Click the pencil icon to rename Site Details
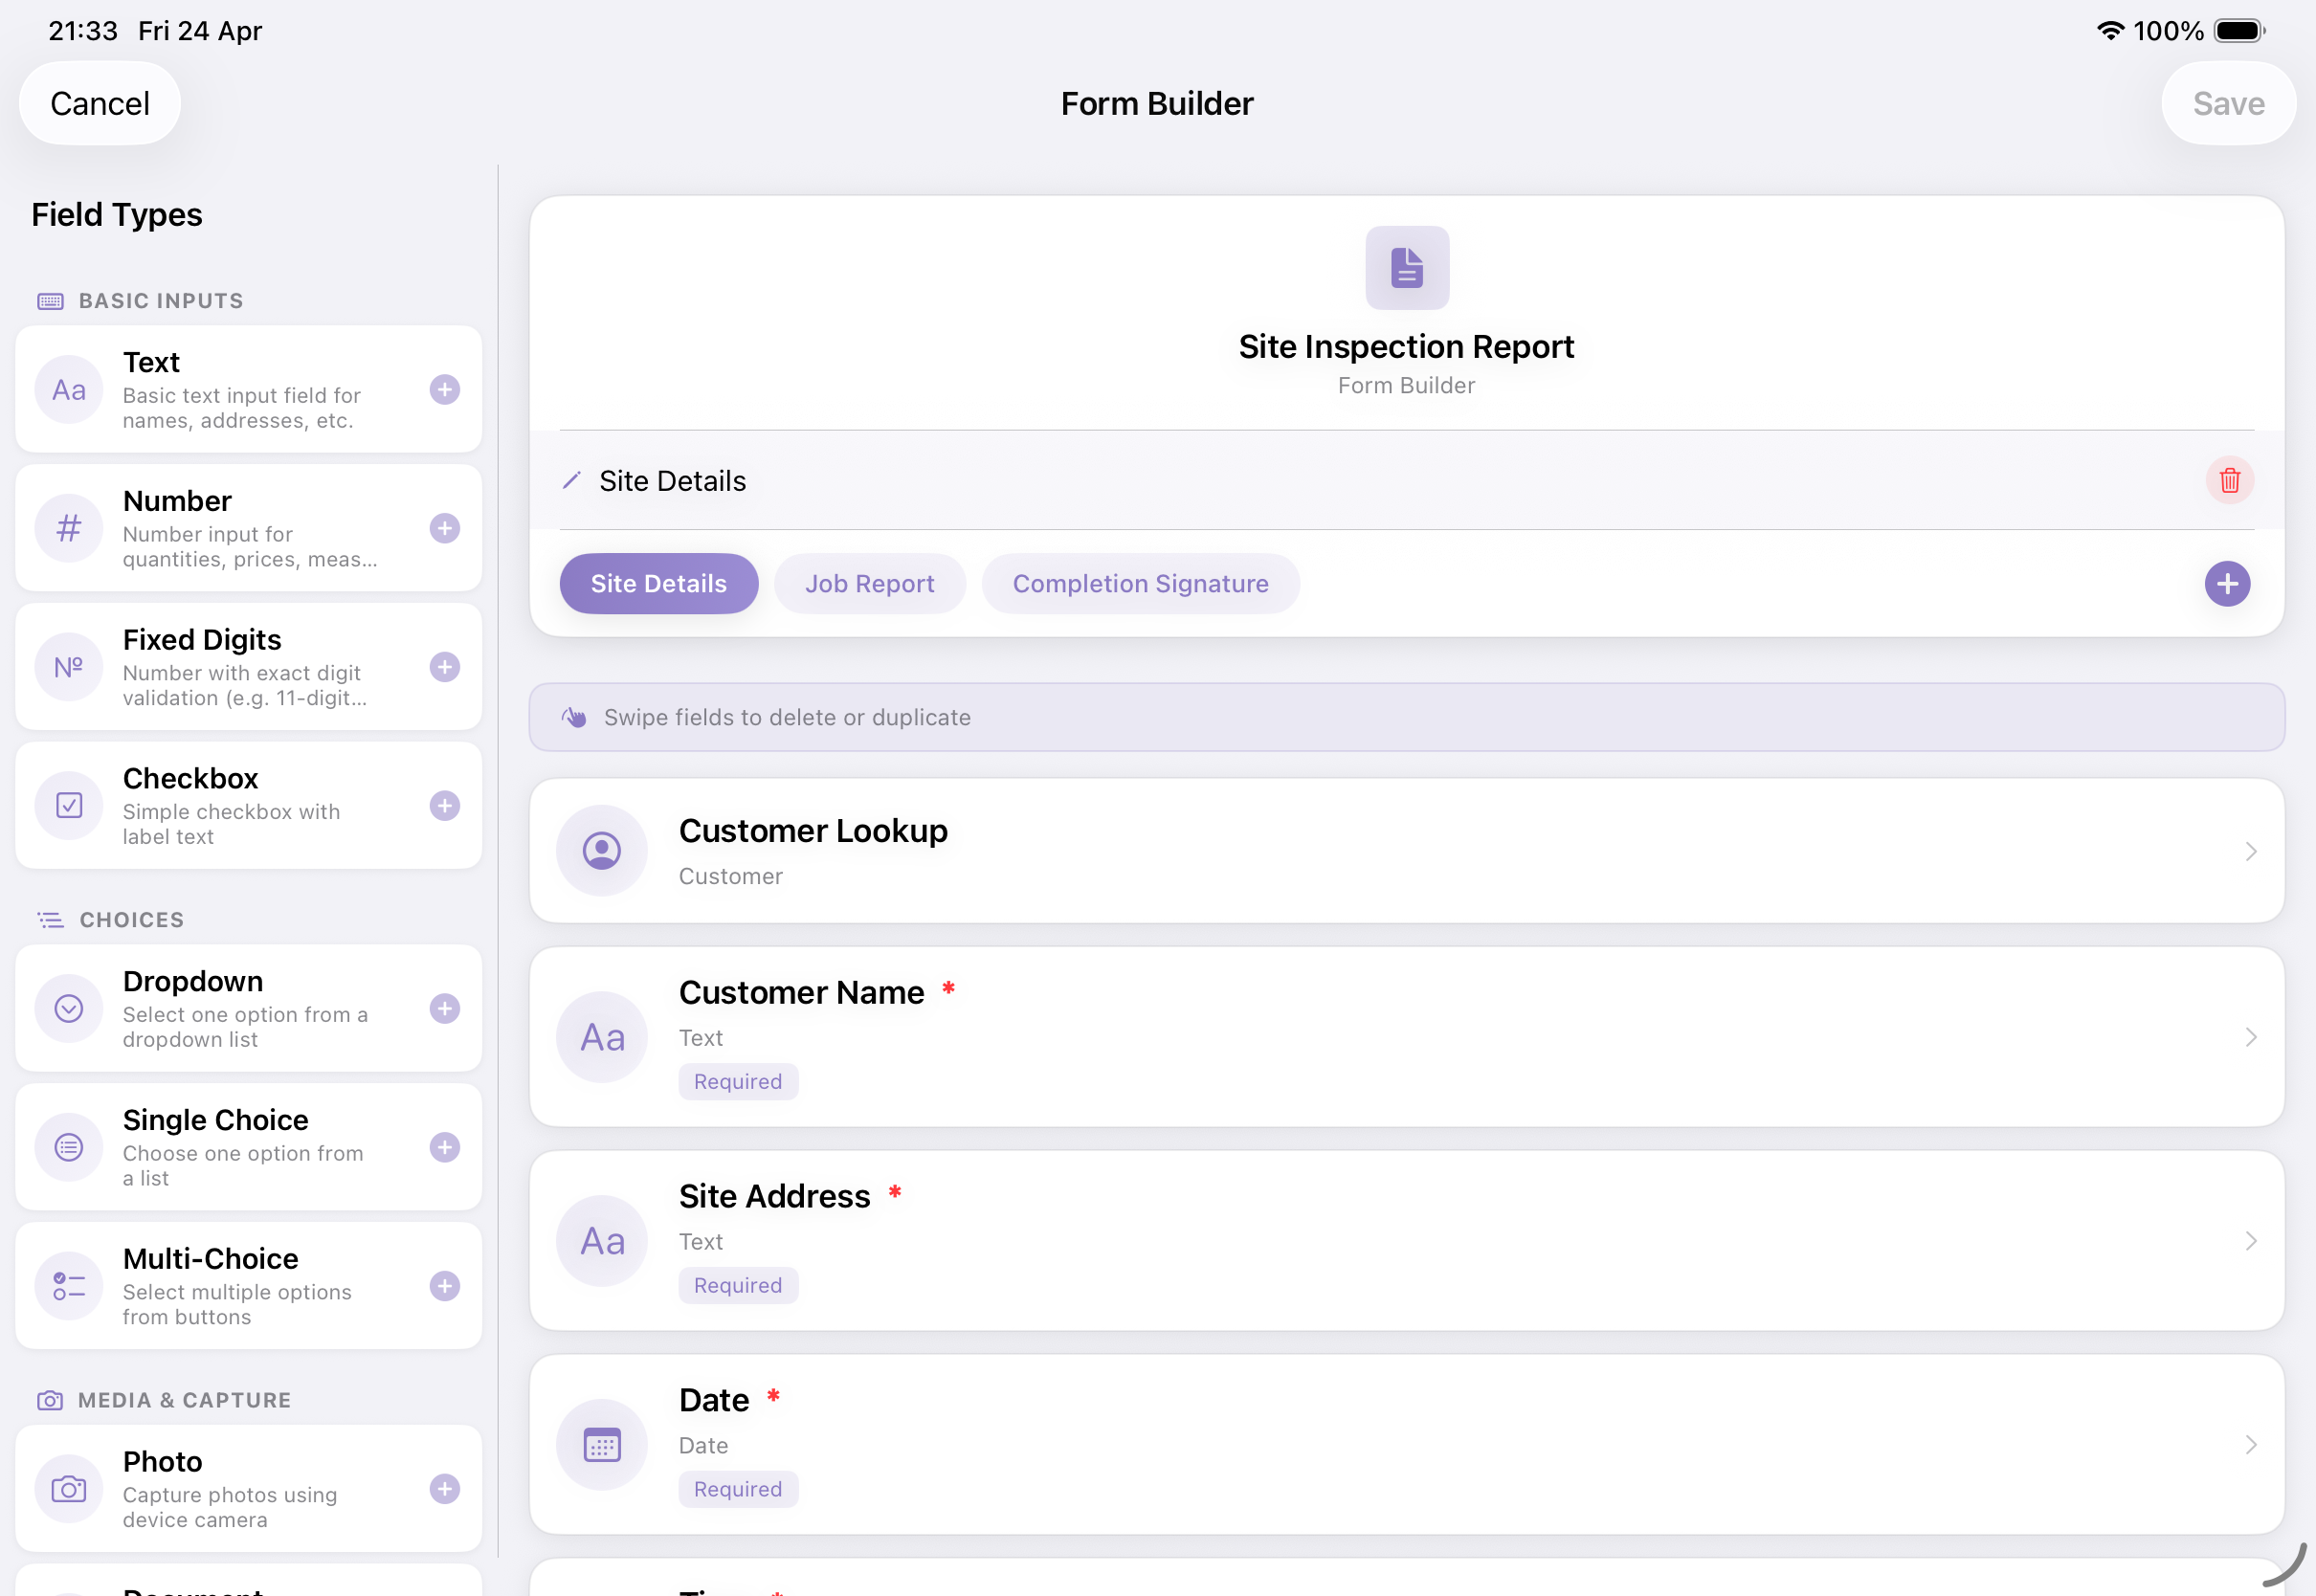Image resolution: width=2316 pixels, height=1596 pixels. 572,481
